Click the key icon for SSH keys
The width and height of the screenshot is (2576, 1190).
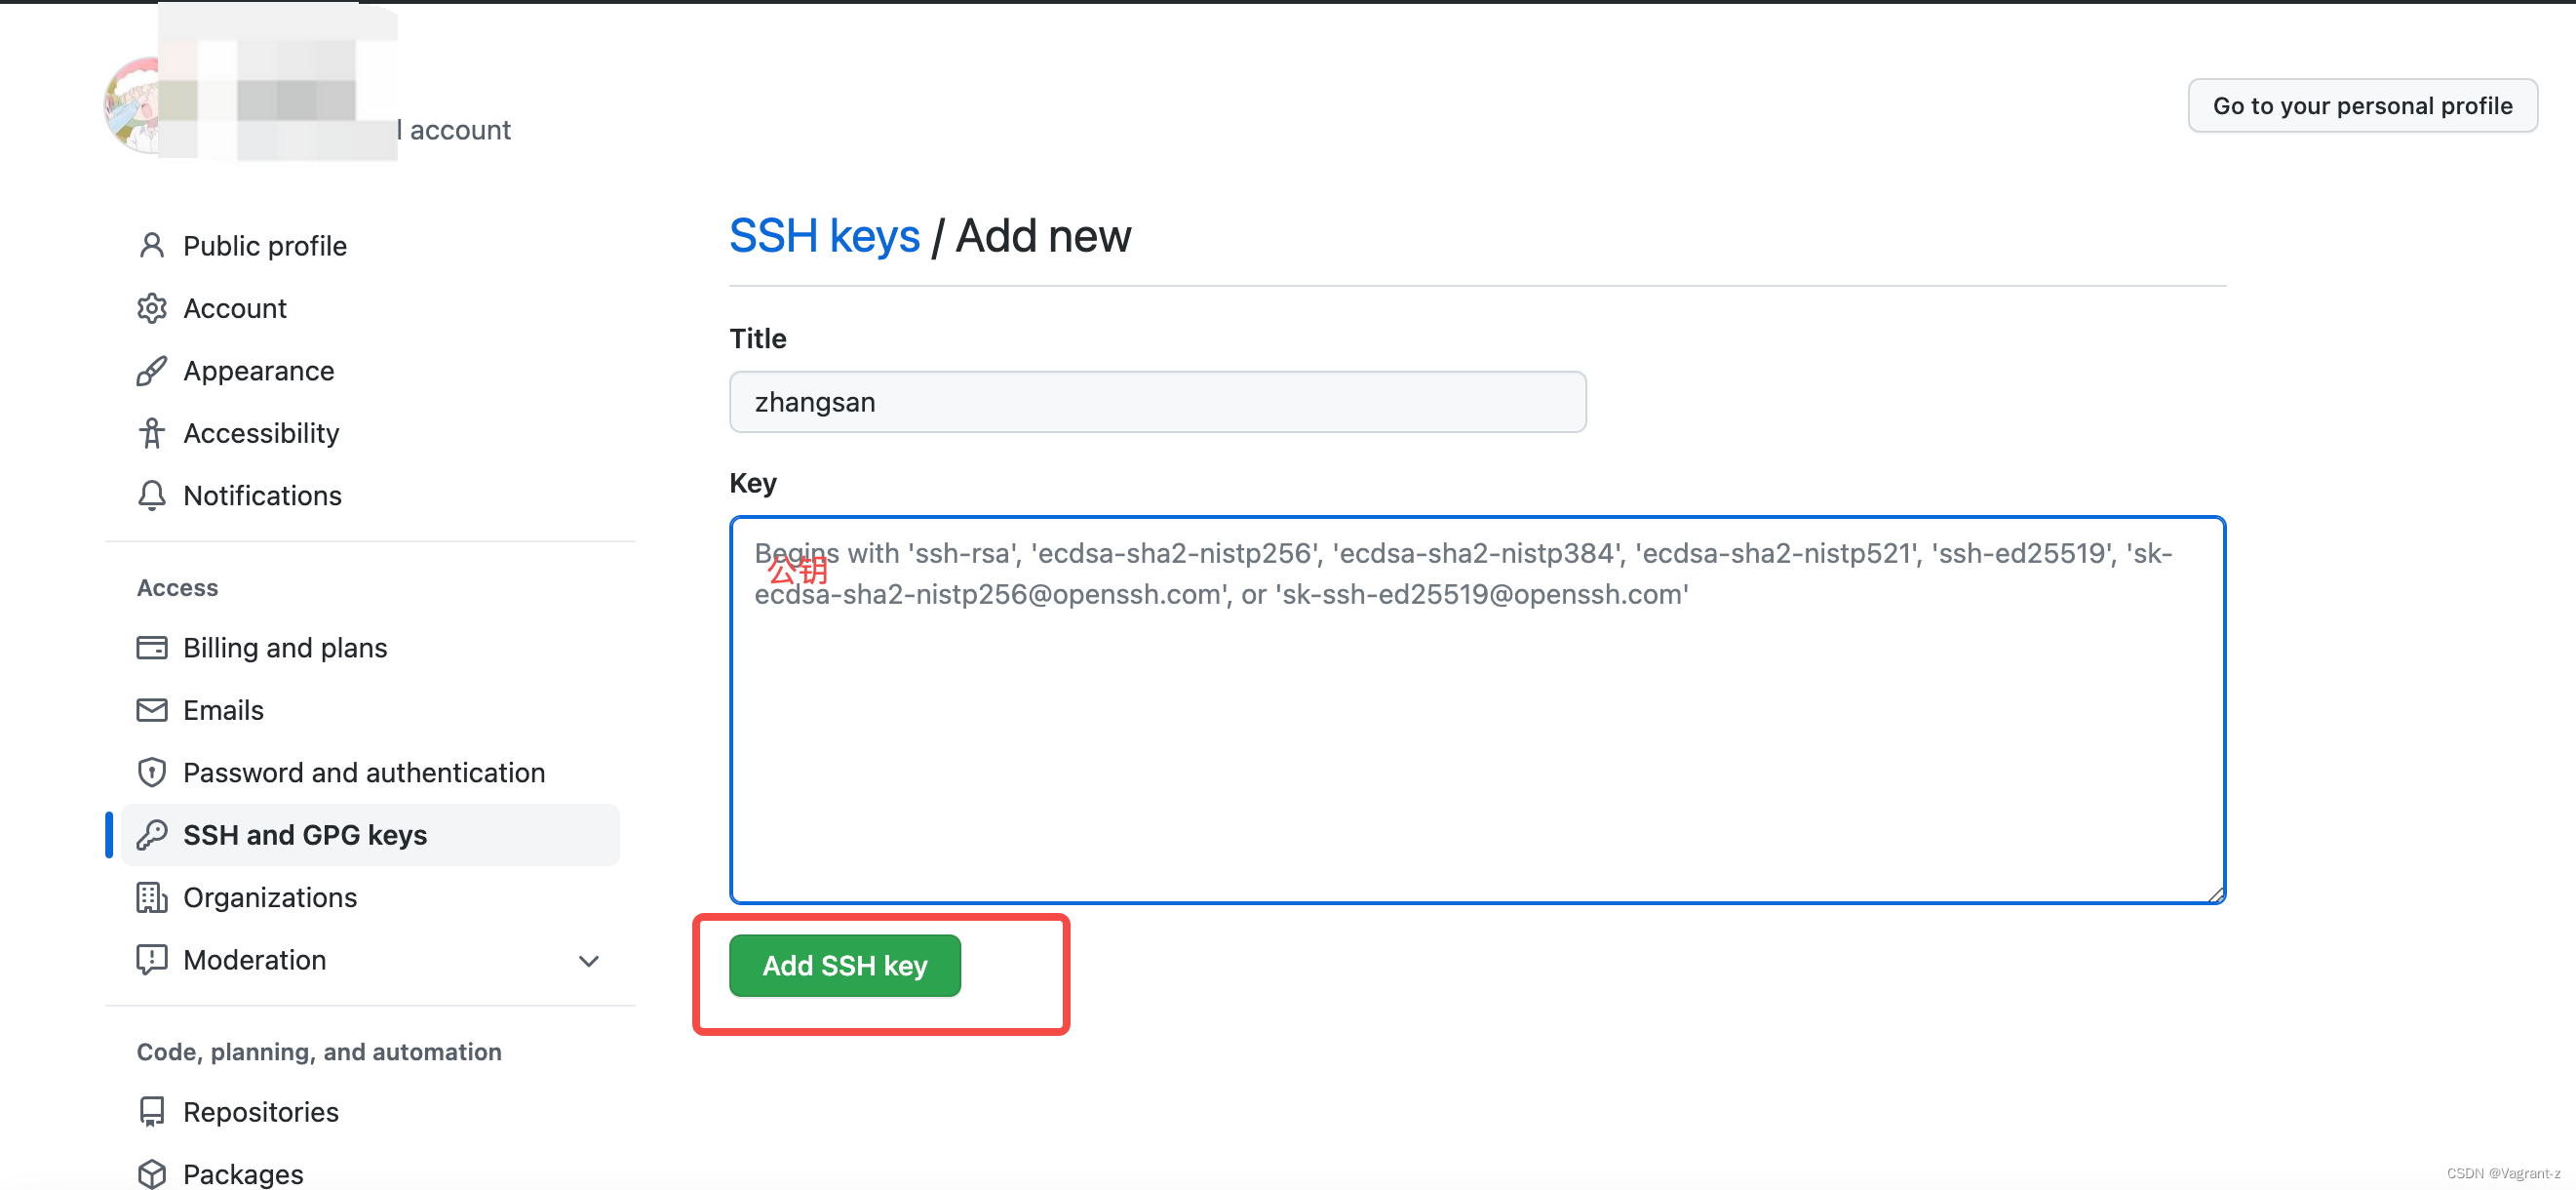151,835
